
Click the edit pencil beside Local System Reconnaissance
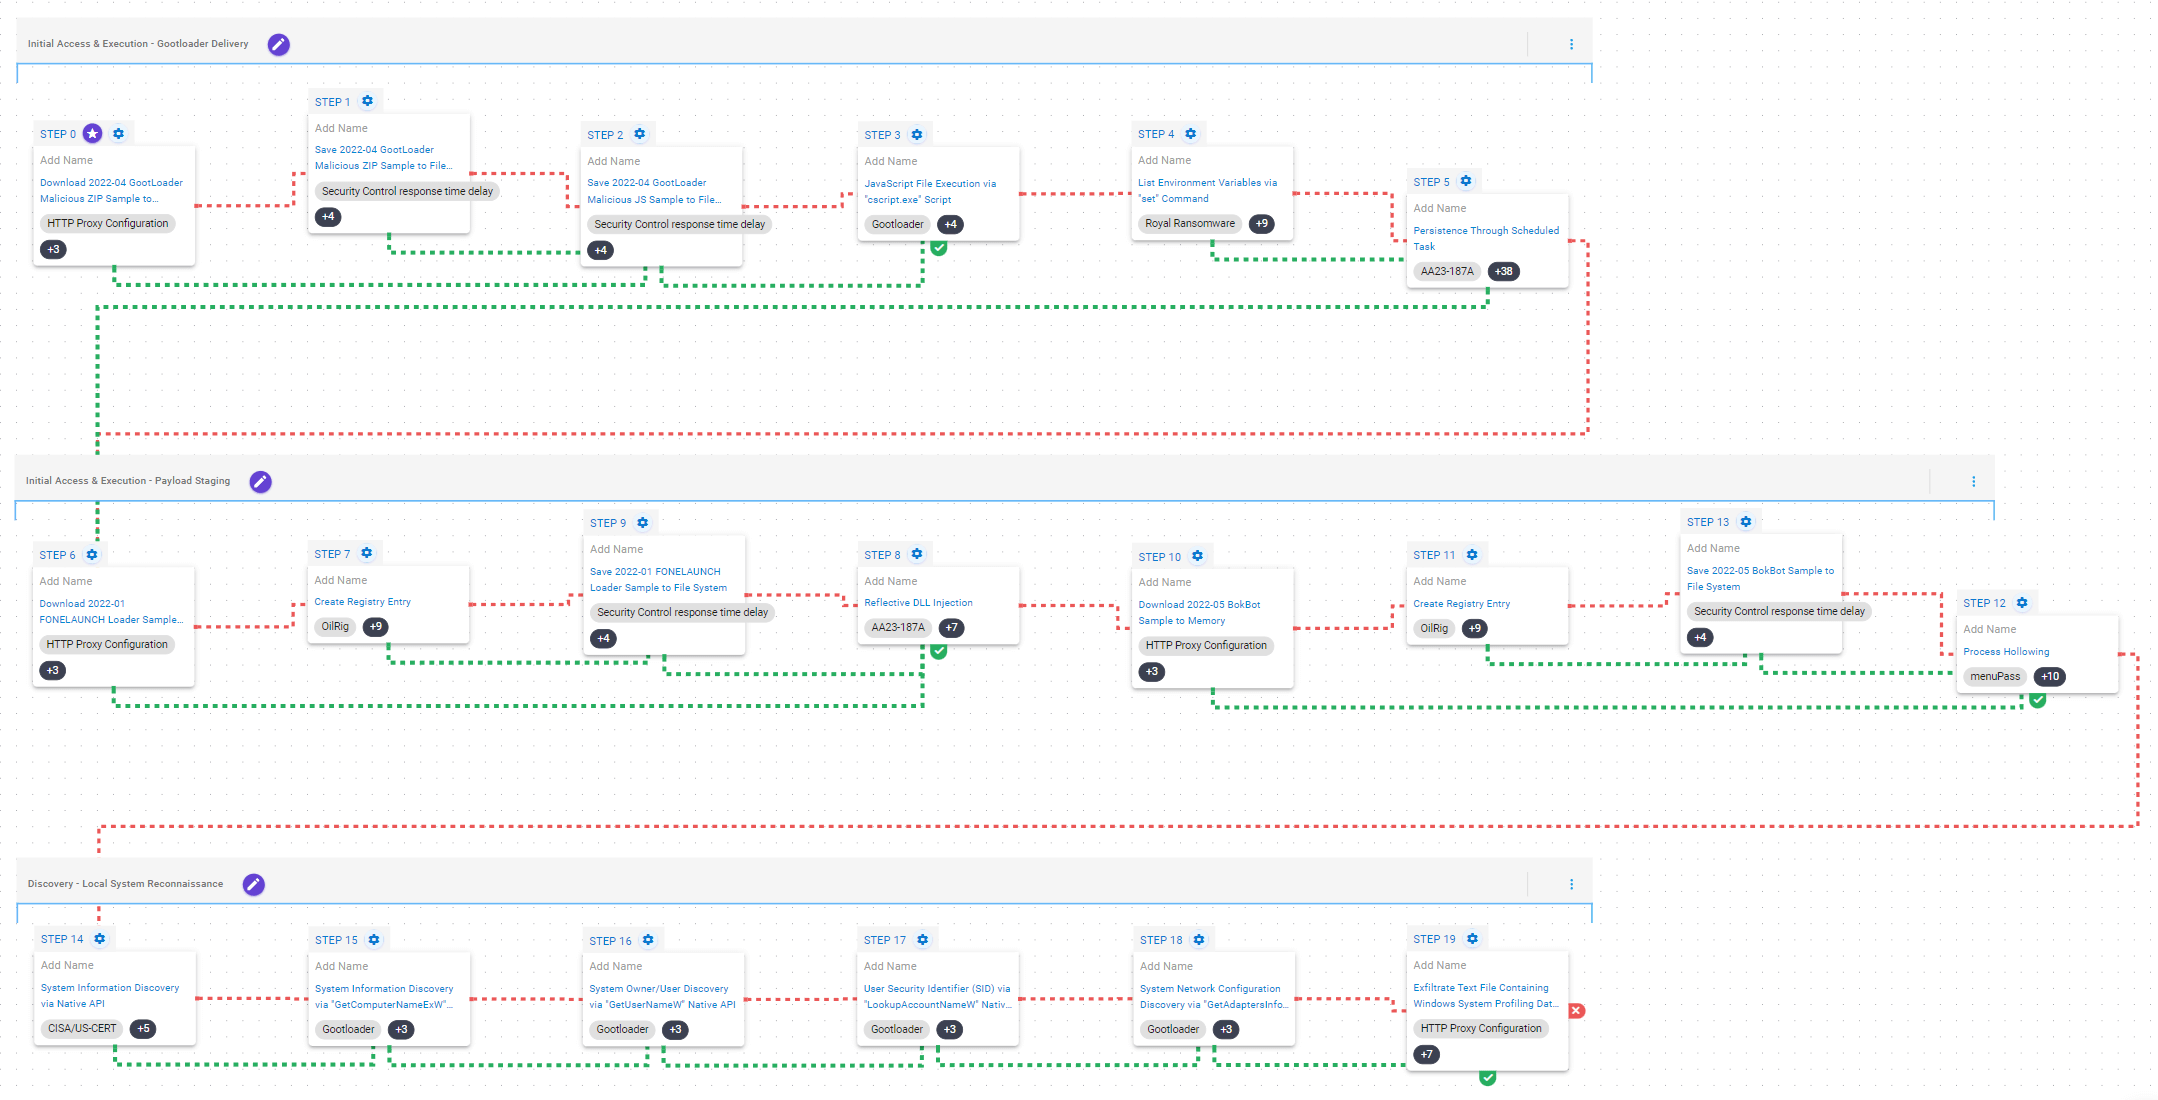[x=254, y=884]
